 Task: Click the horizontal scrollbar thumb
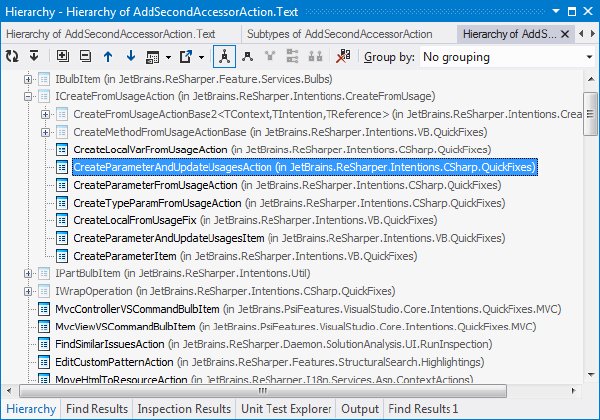click(x=263, y=391)
